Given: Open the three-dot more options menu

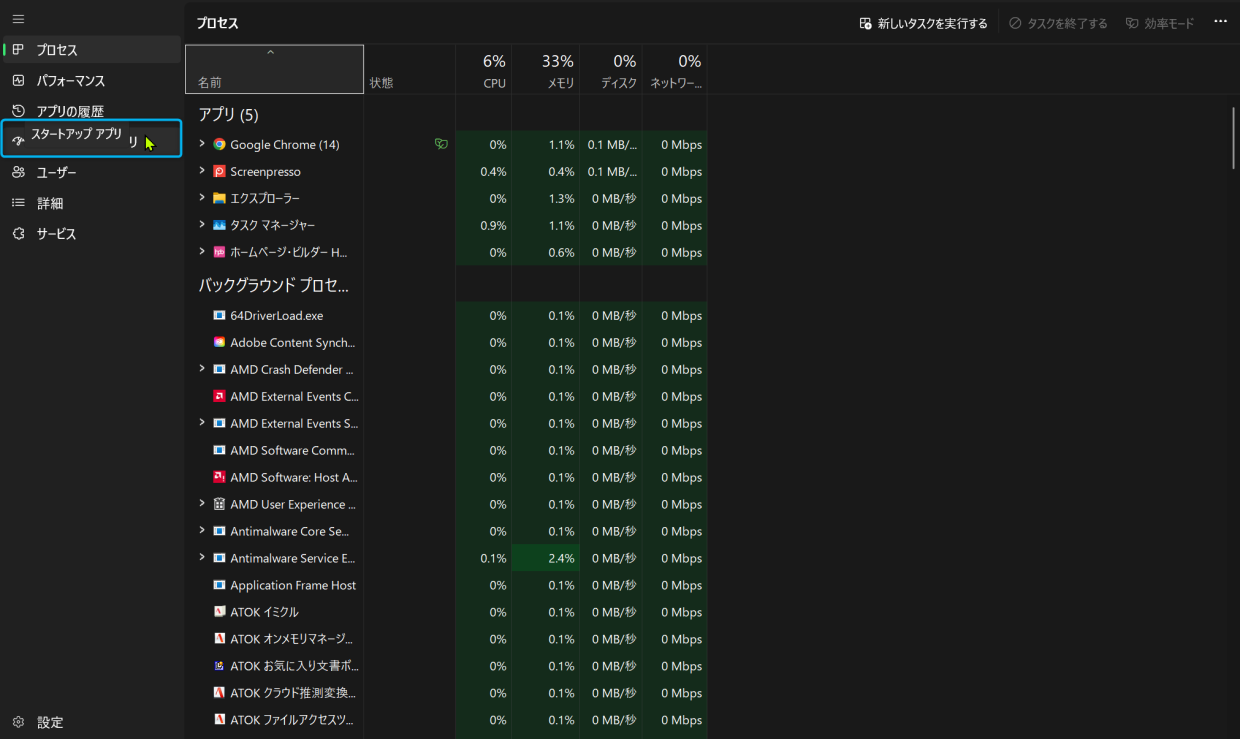Looking at the screenshot, I should tap(1220, 22).
